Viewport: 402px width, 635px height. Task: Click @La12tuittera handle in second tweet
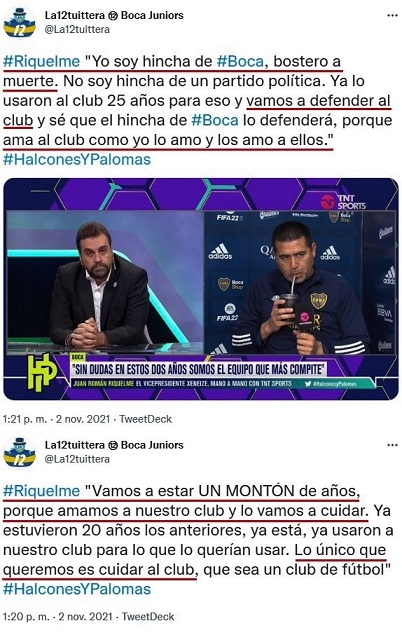pyautogui.click(x=77, y=459)
